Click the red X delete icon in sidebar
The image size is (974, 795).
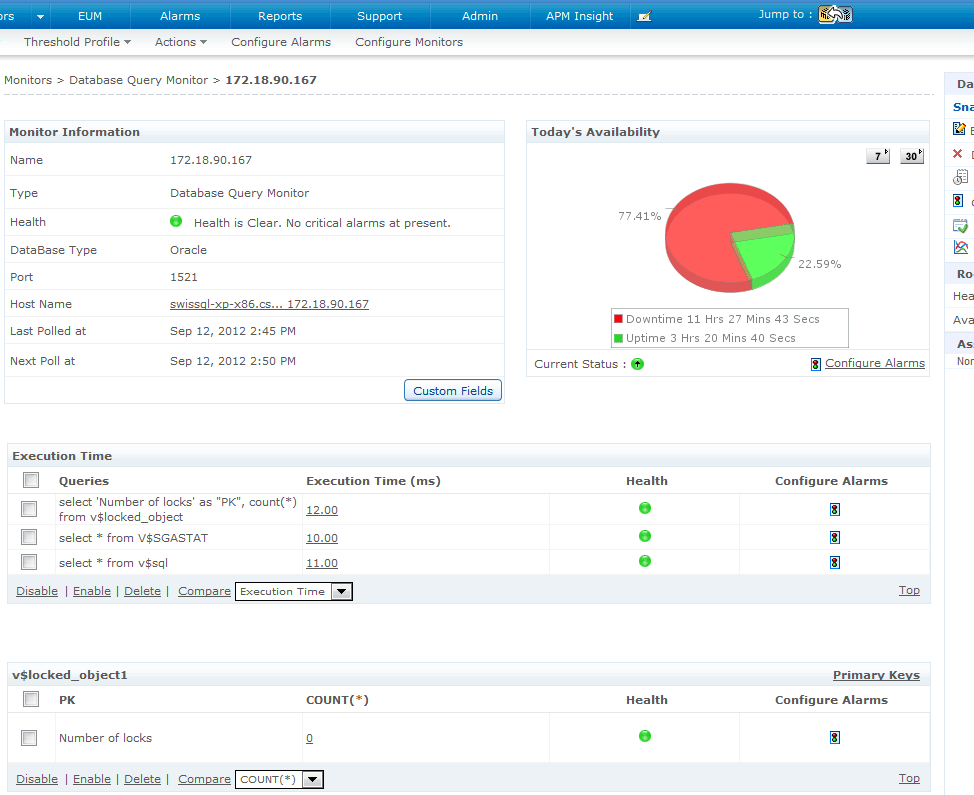(x=958, y=153)
